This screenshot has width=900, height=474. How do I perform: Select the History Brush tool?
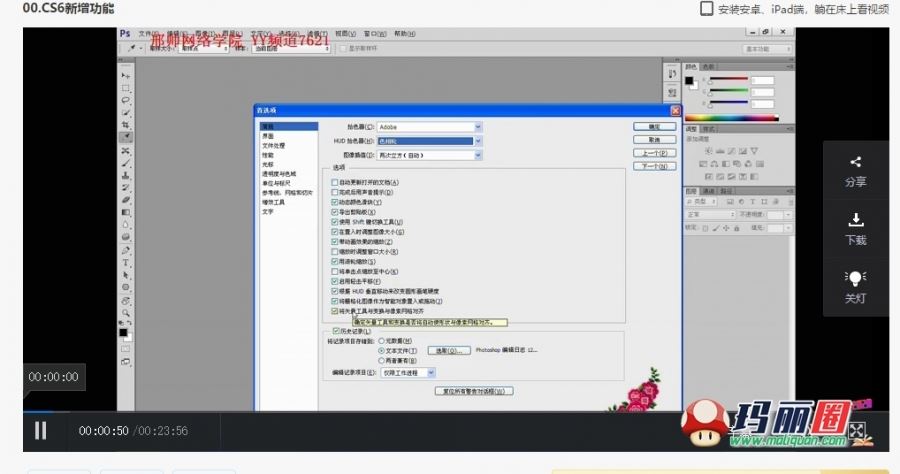(x=125, y=188)
